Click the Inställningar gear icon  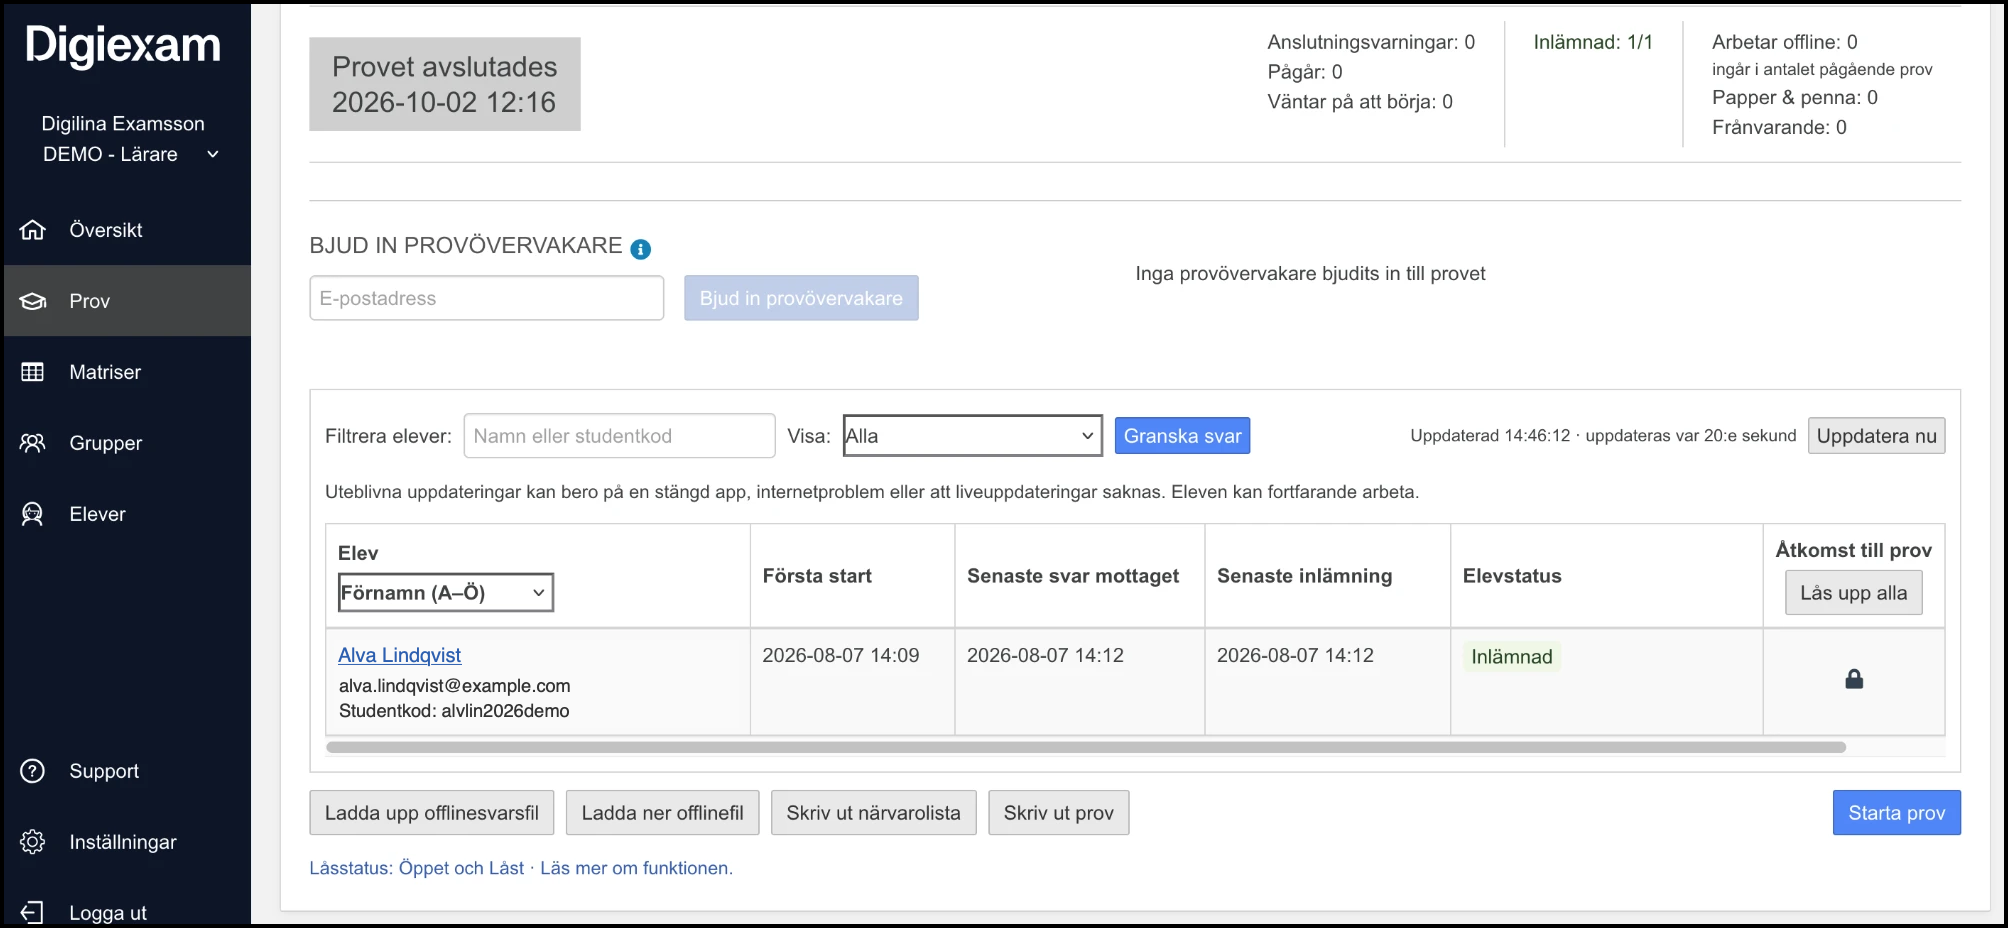33,842
